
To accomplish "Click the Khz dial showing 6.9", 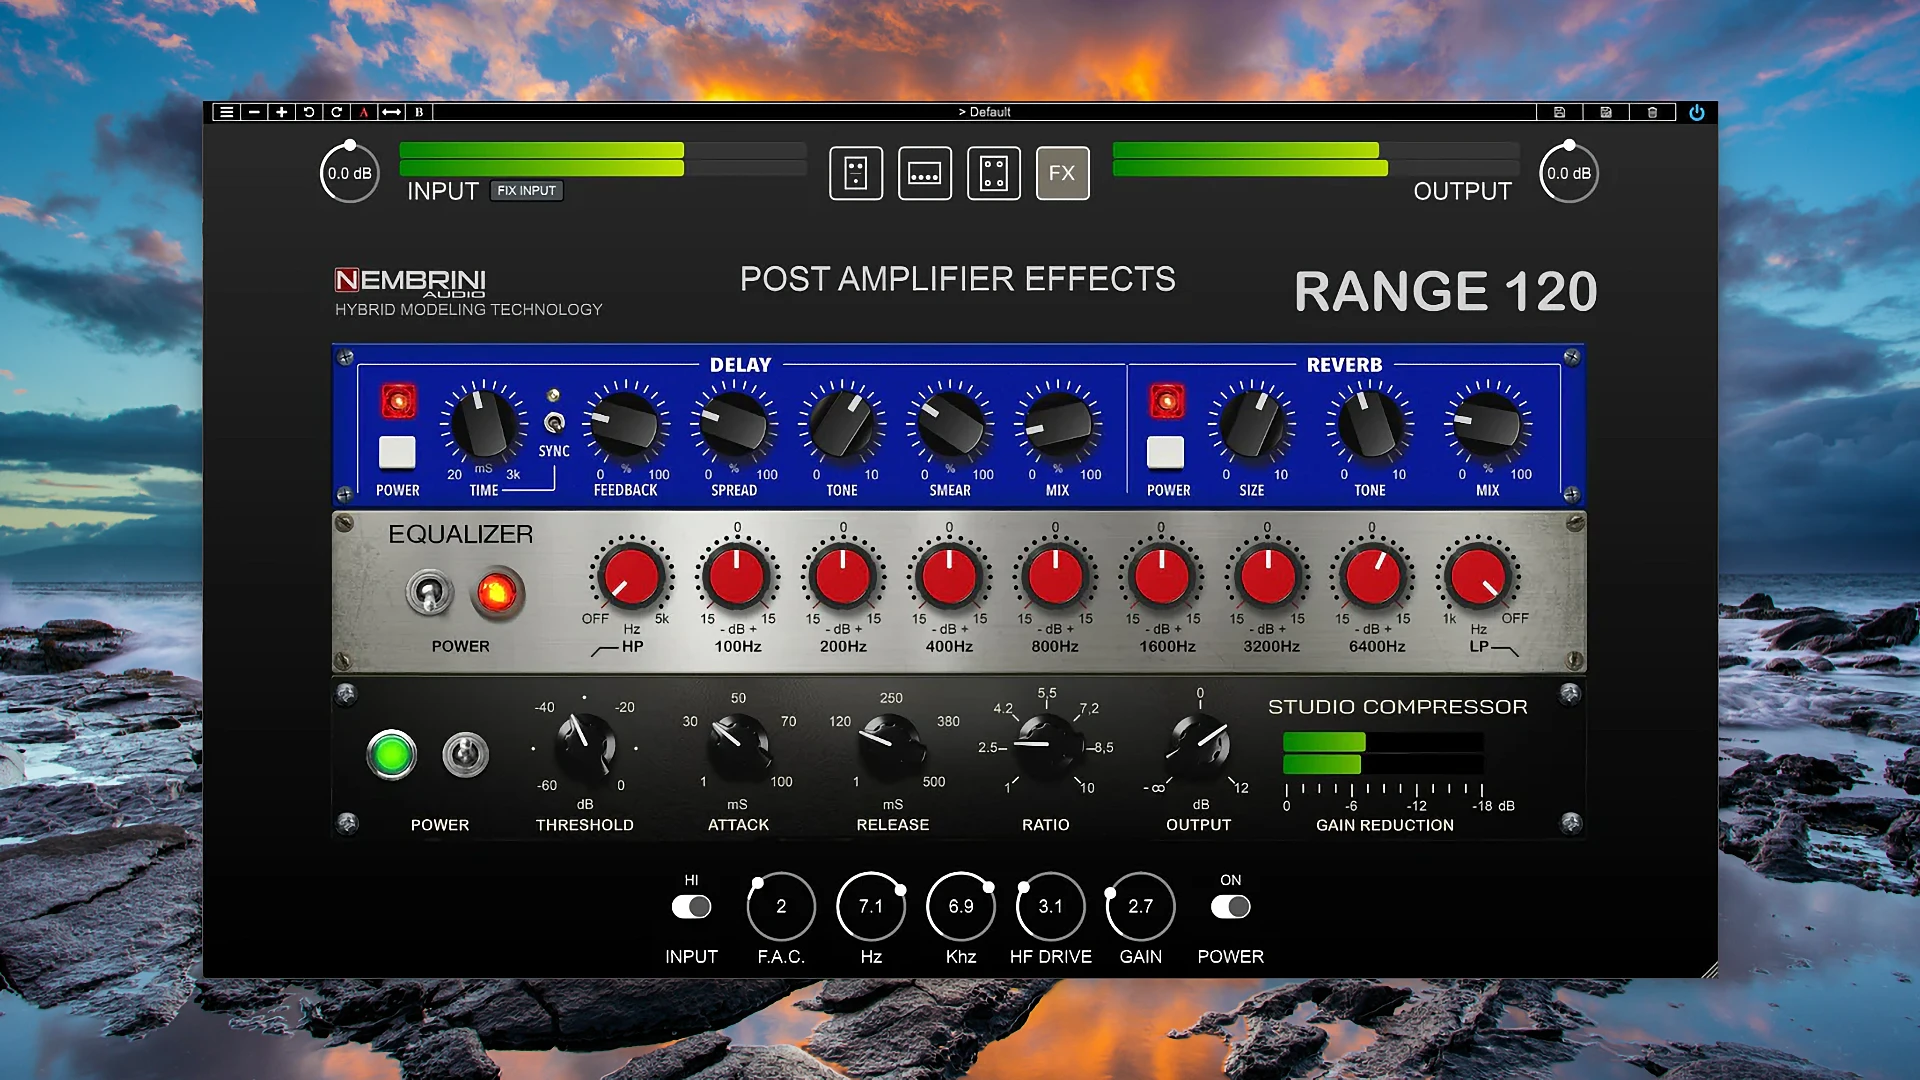I will point(961,906).
